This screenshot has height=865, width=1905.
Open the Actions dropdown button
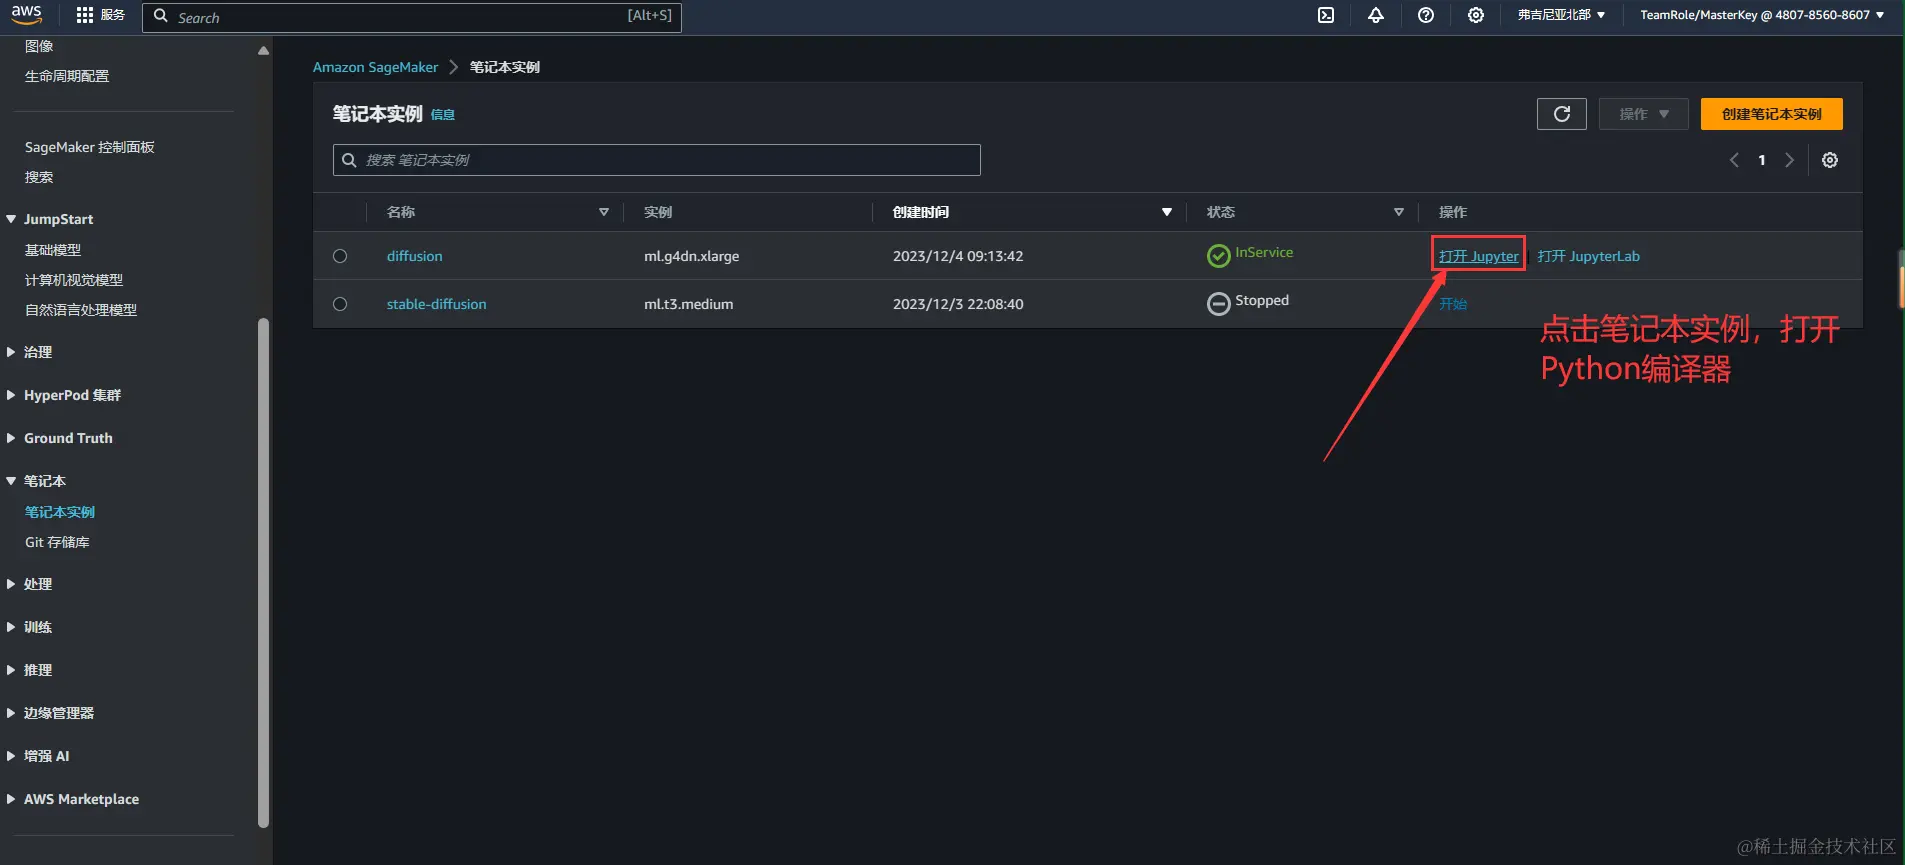1644,114
